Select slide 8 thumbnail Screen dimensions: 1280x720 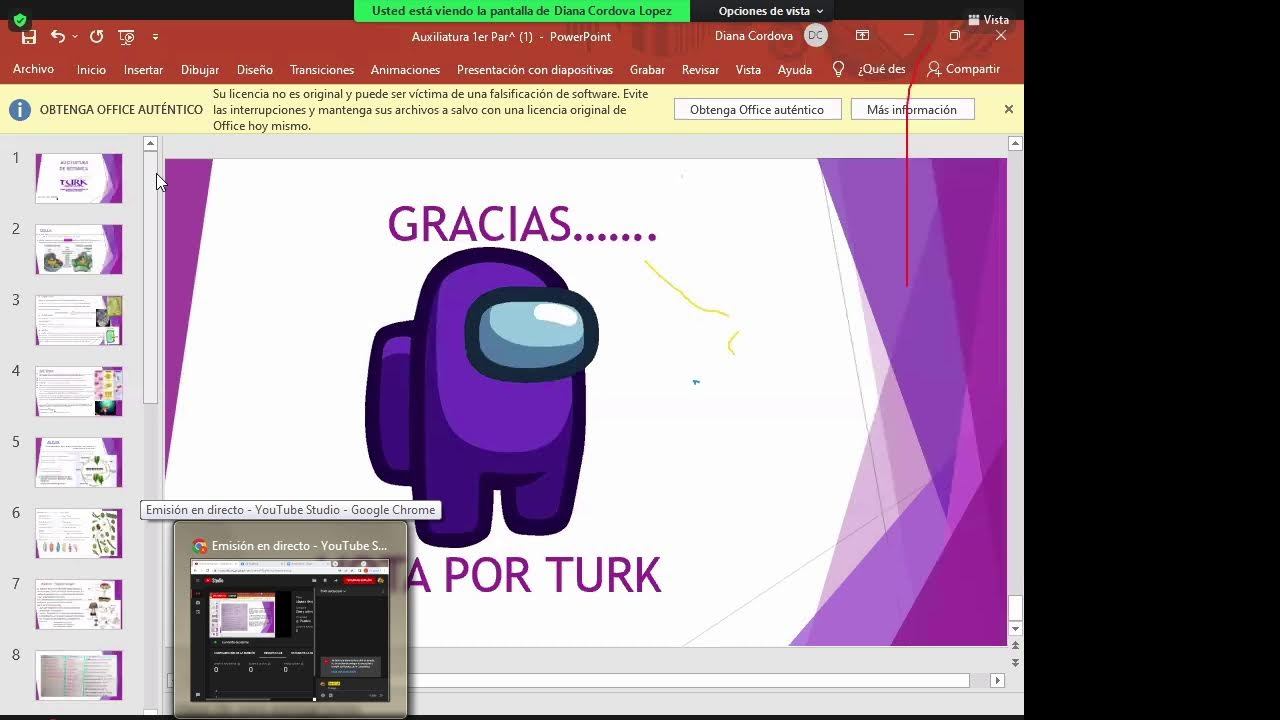click(79, 675)
